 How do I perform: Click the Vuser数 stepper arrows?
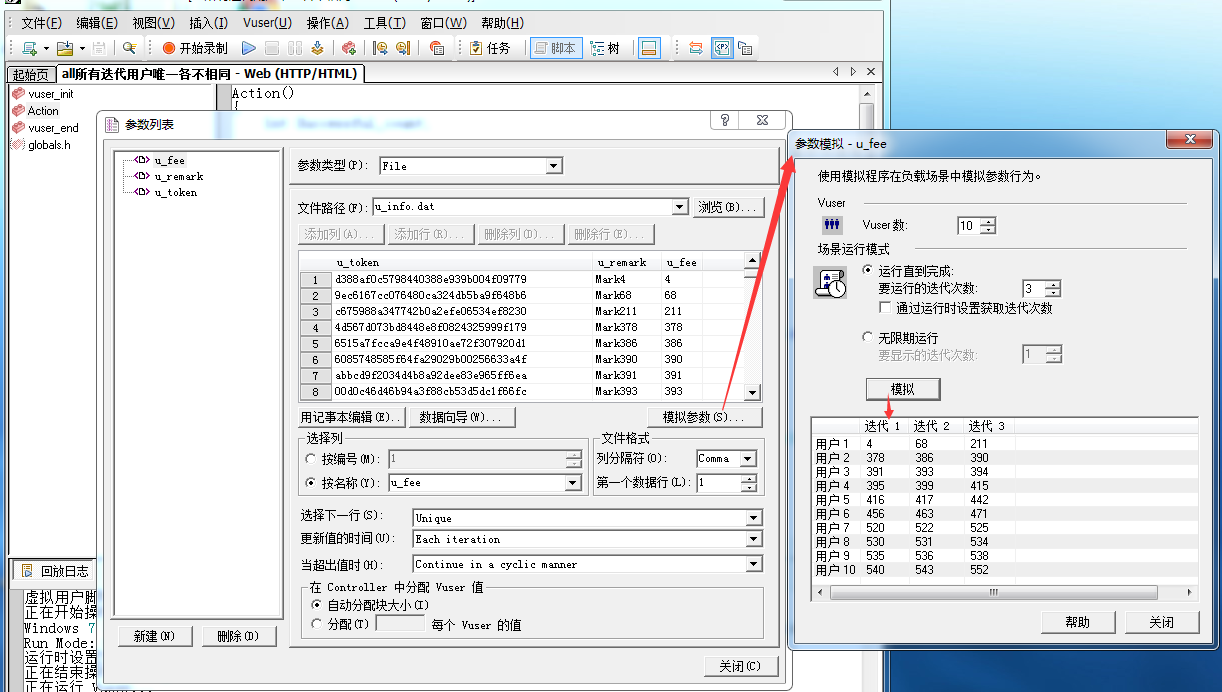[988, 226]
